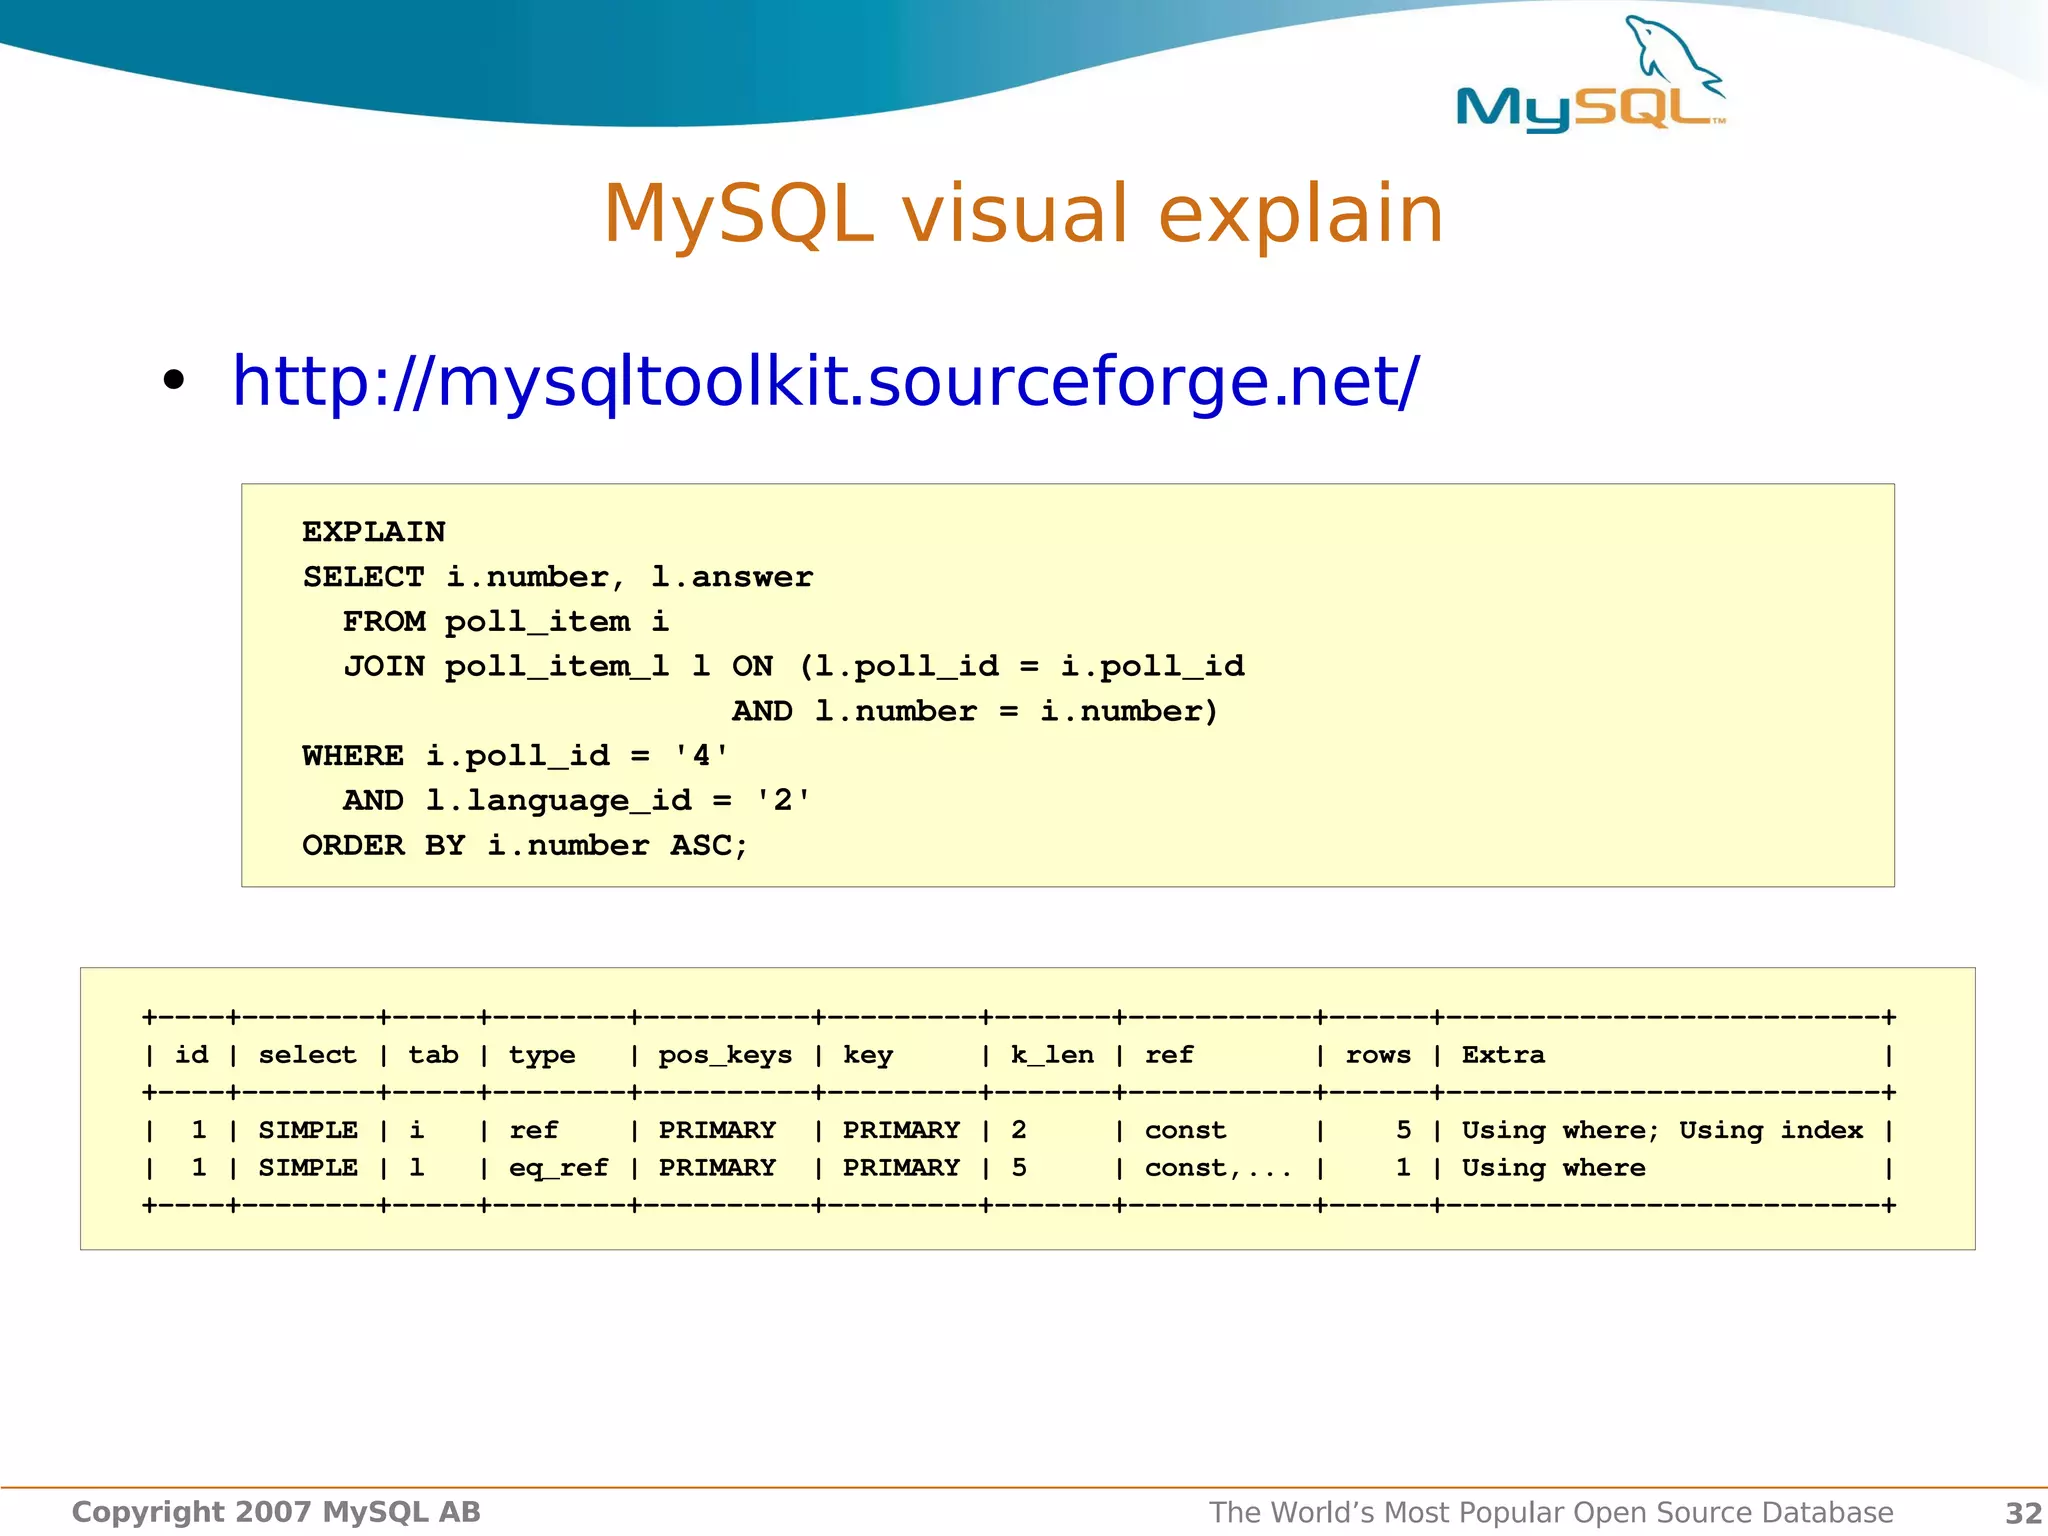This screenshot has height=1536, width=2048.
Task: Click the 'key' column header
Action: click(868, 1056)
